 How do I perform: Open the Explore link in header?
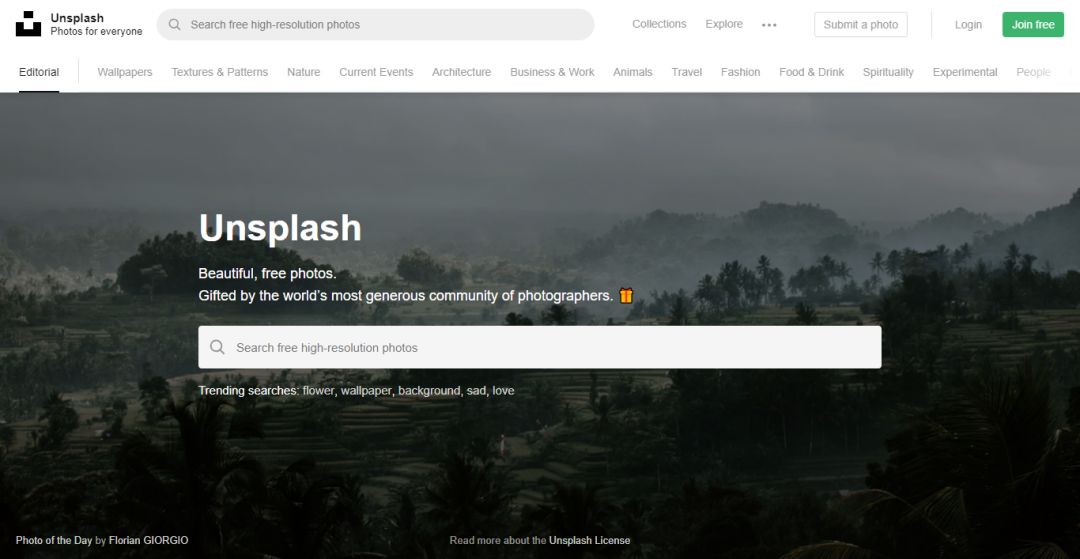tap(724, 24)
